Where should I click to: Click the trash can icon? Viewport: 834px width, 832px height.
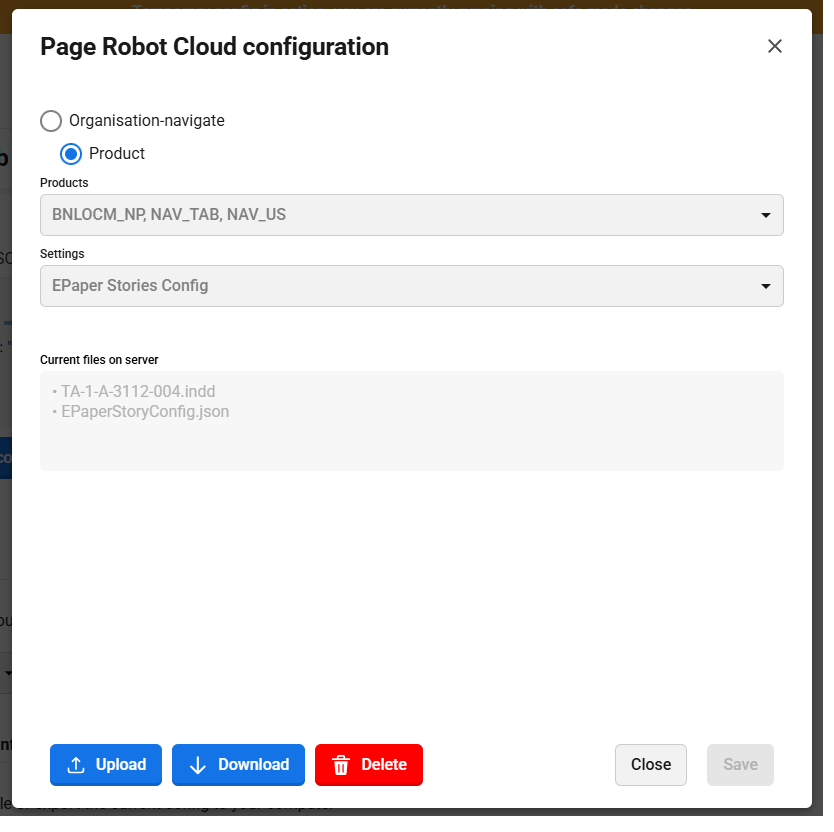[x=341, y=765]
